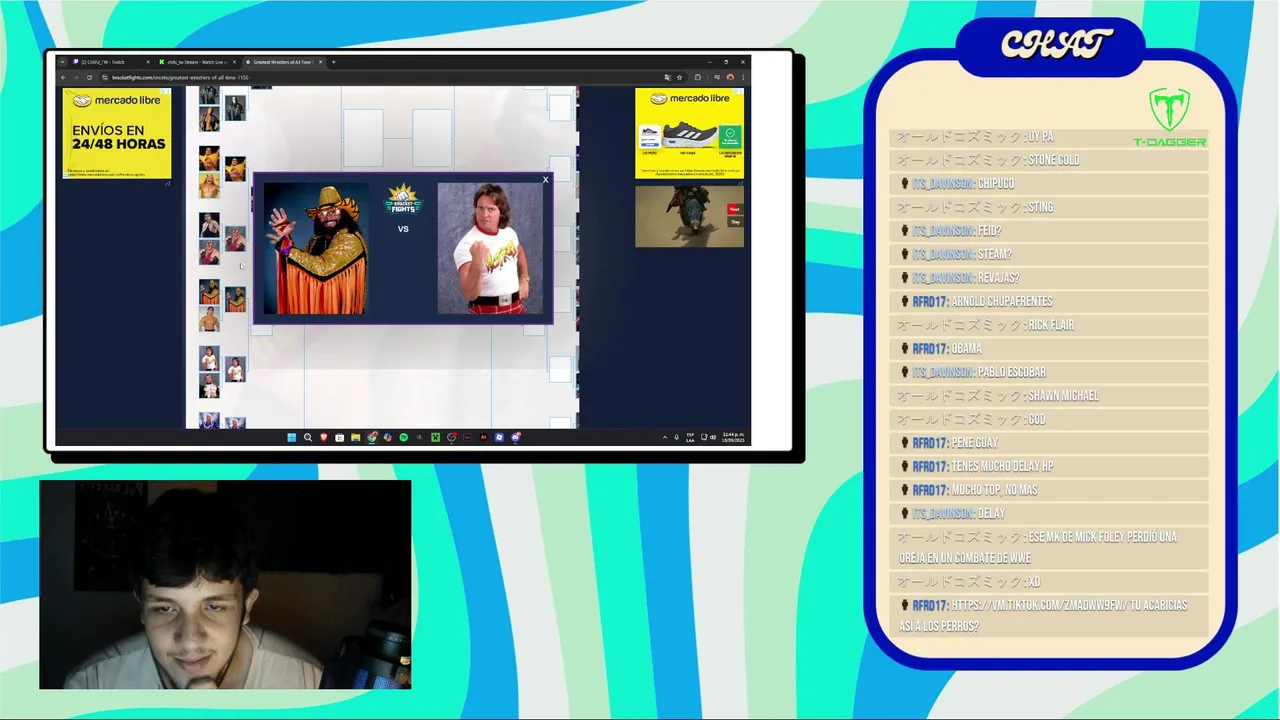Click the T-Dagger logo in the chat panel
1280x720 pixels.
point(1169,117)
